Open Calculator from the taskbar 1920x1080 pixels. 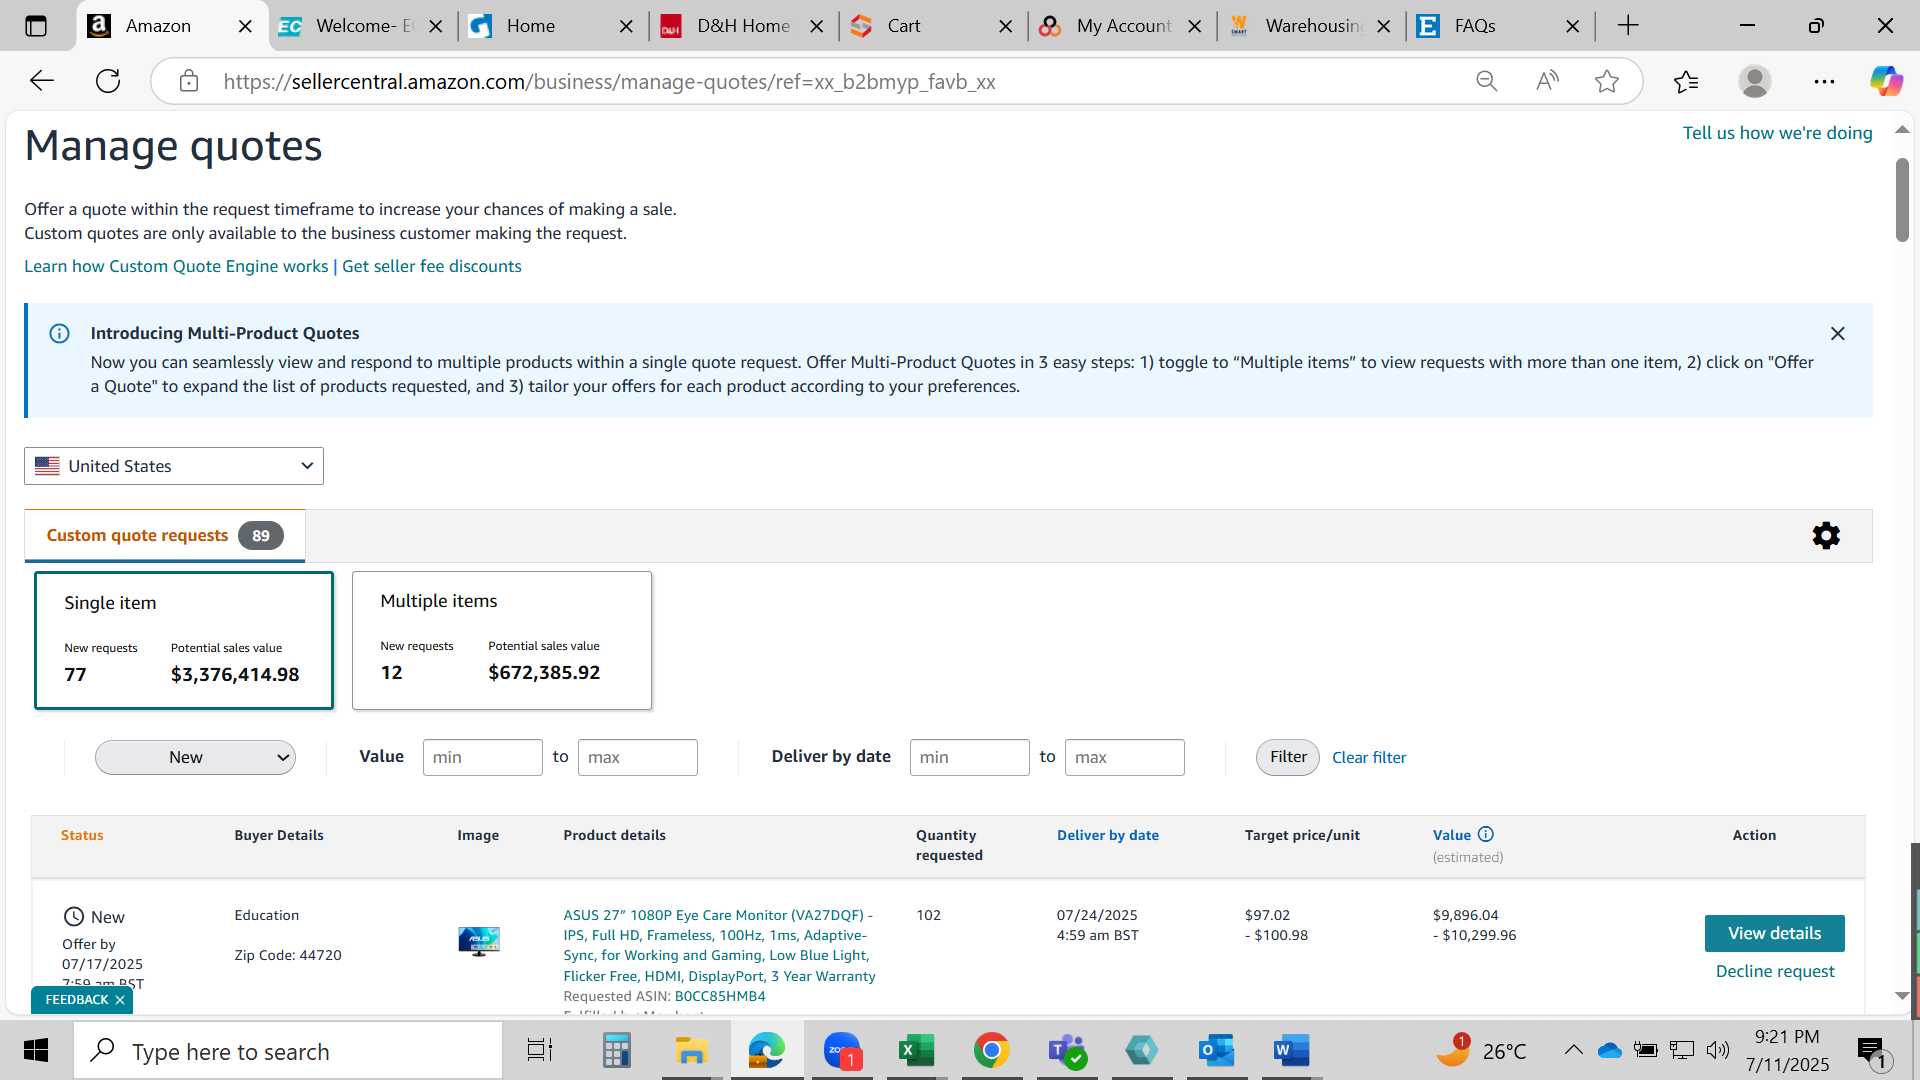point(616,1050)
